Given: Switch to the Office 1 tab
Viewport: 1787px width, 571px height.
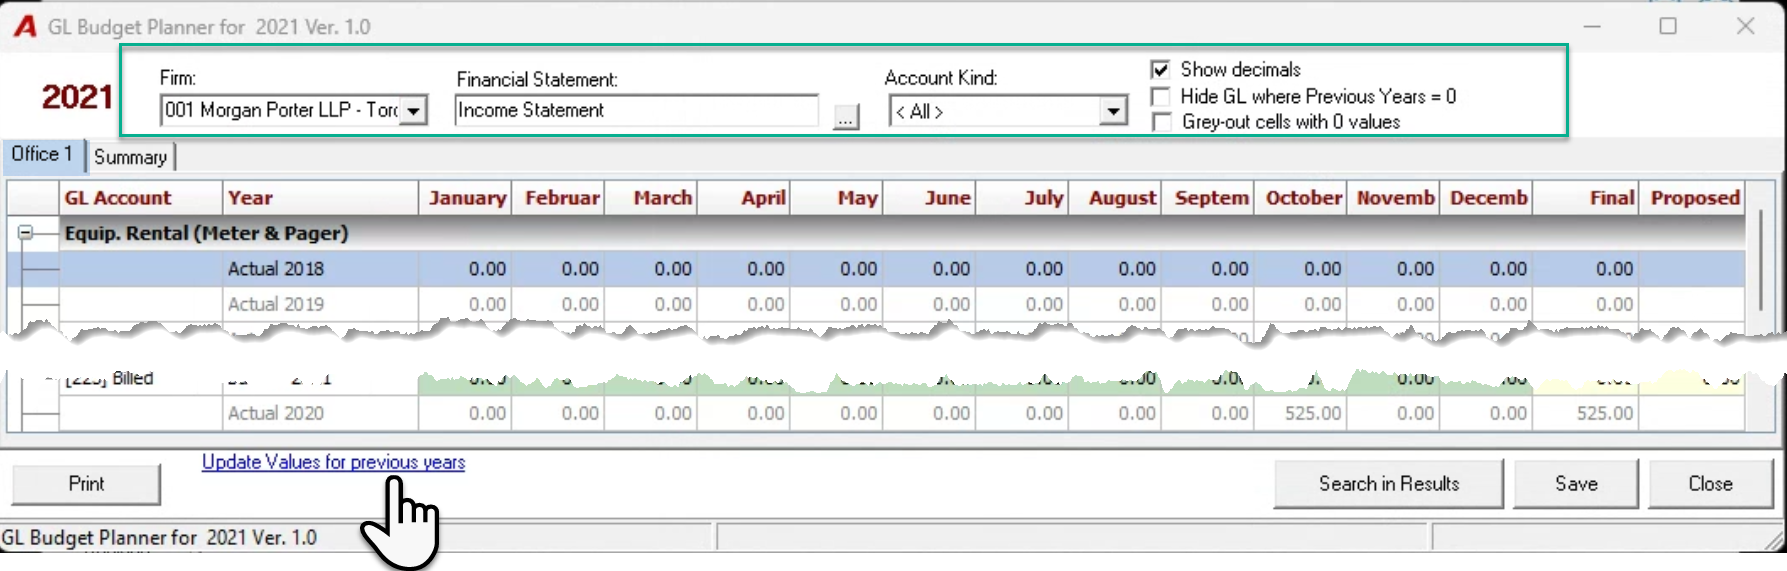Looking at the screenshot, I should pos(42,154).
